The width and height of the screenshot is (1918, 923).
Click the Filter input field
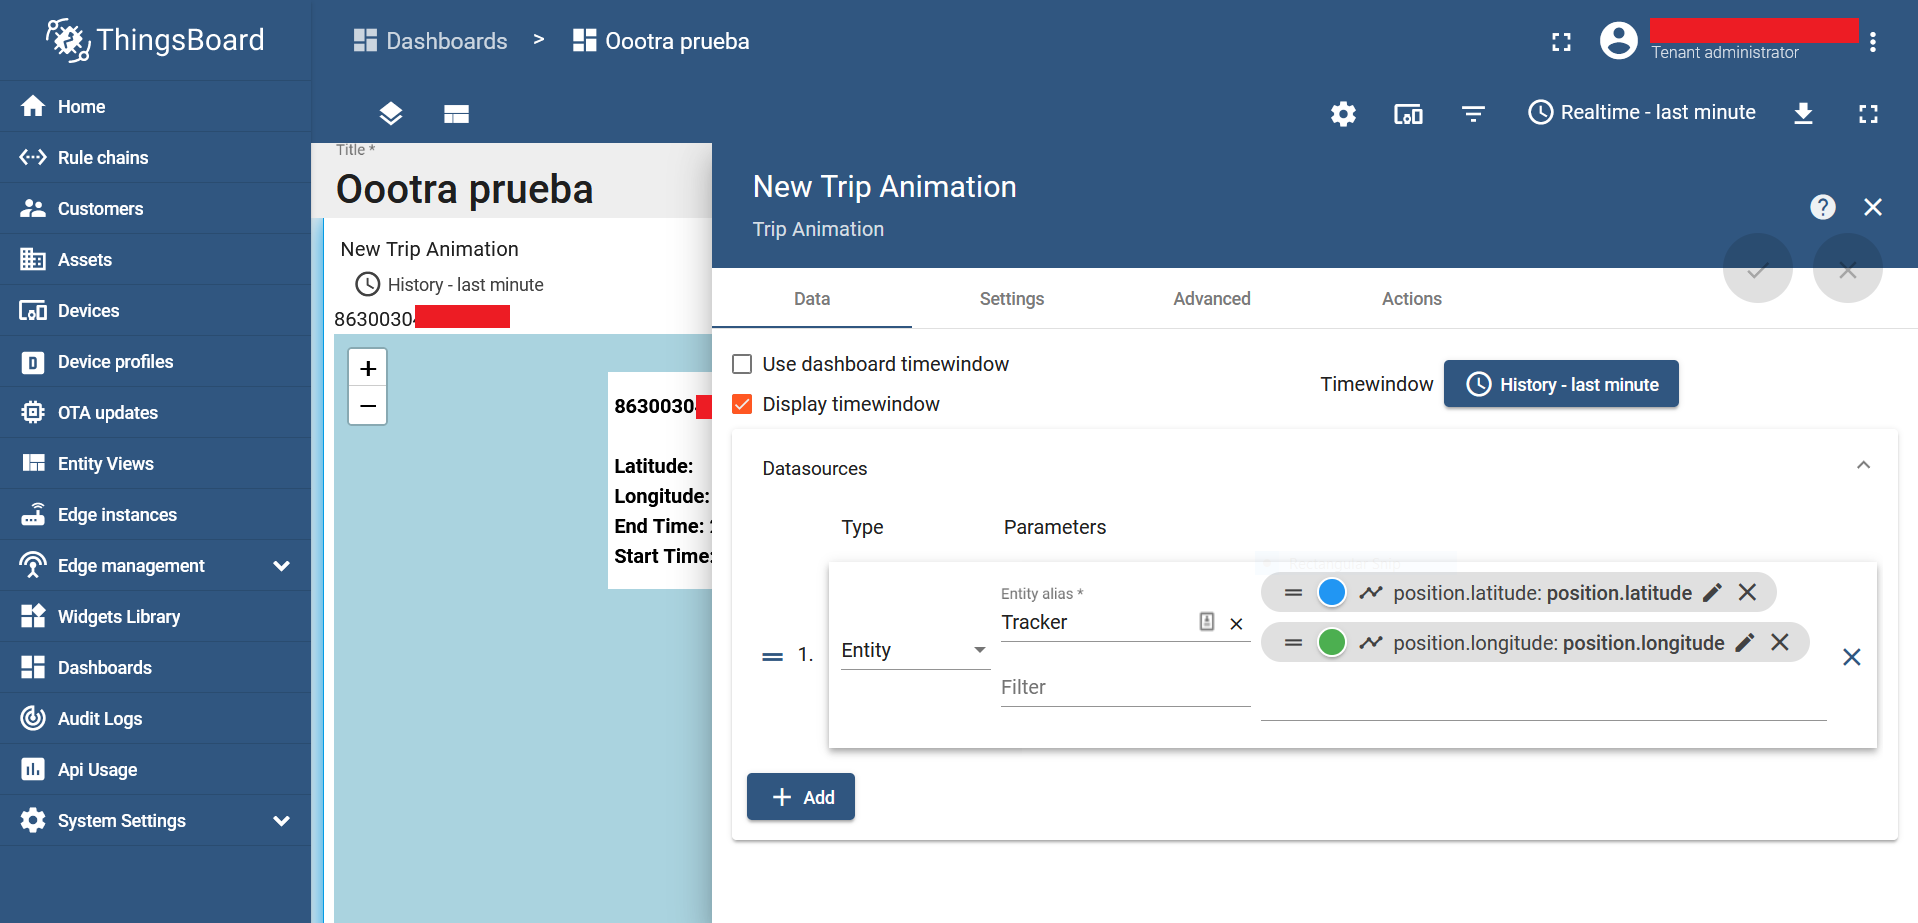coord(1125,688)
